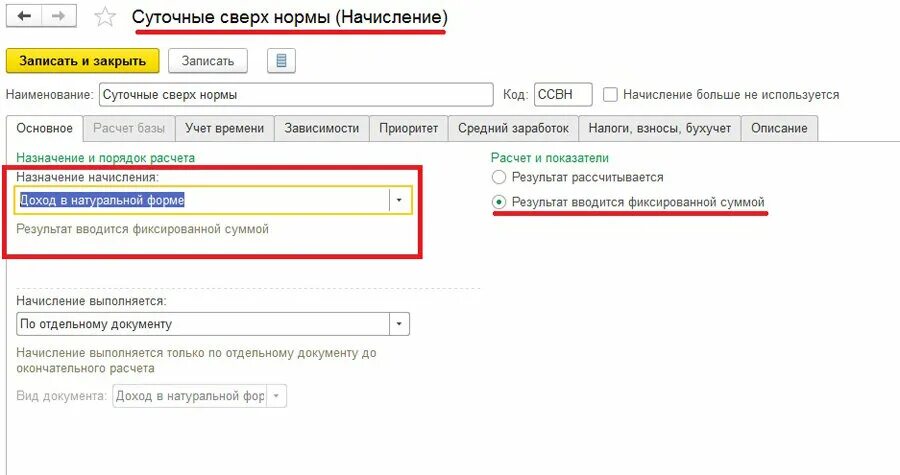Image resolution: width=900 pixels, height=475 pixels.
Task: Click the 'Записать и закрыть' button
Action: [x=83, y=61]
